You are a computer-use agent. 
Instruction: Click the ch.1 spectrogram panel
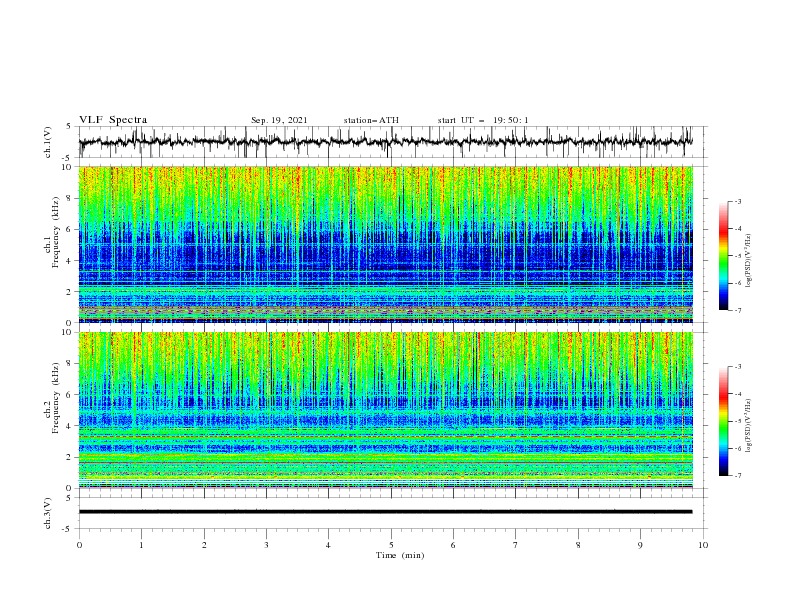pos(385,244)
